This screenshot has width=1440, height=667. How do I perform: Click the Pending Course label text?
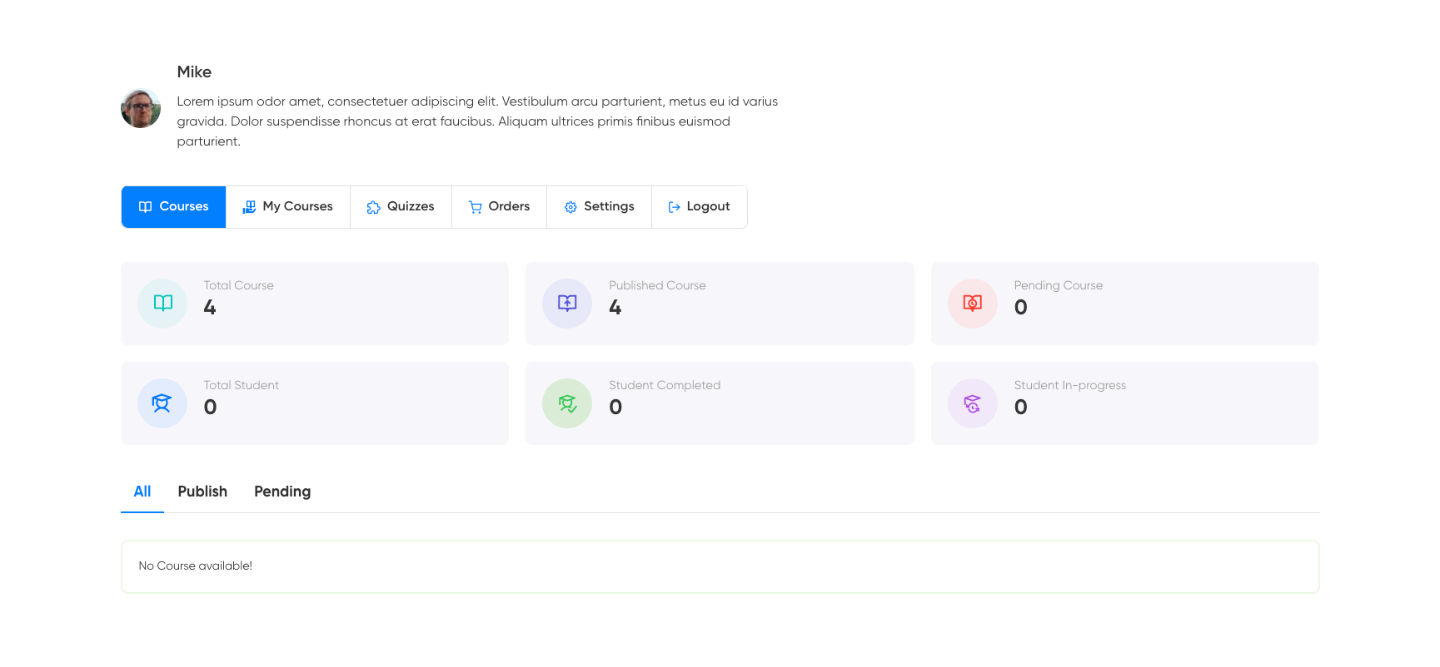click(1058, 285)
